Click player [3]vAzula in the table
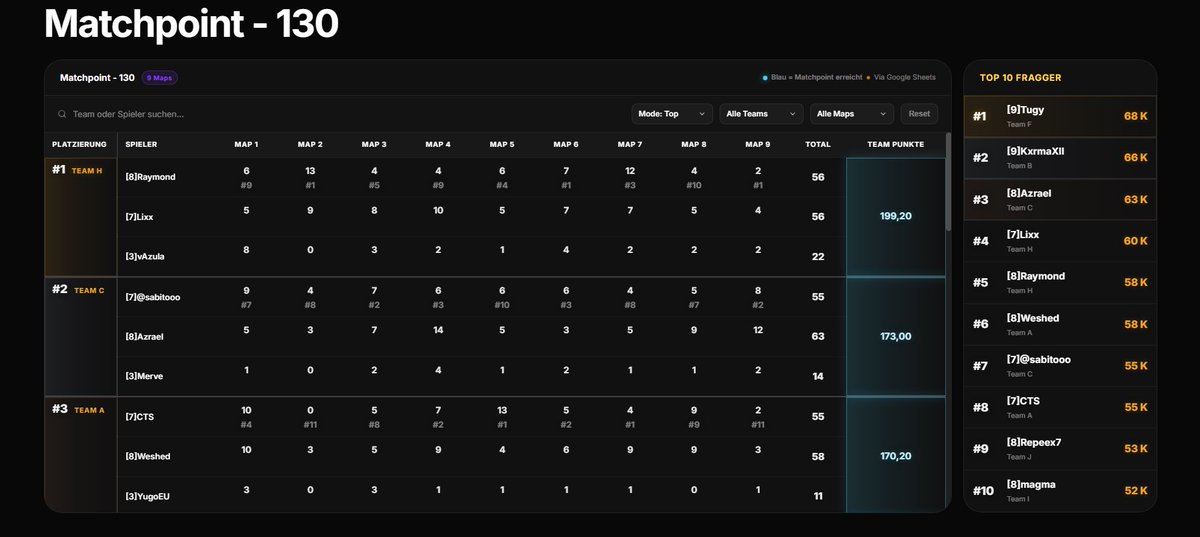 pos(145,256)
